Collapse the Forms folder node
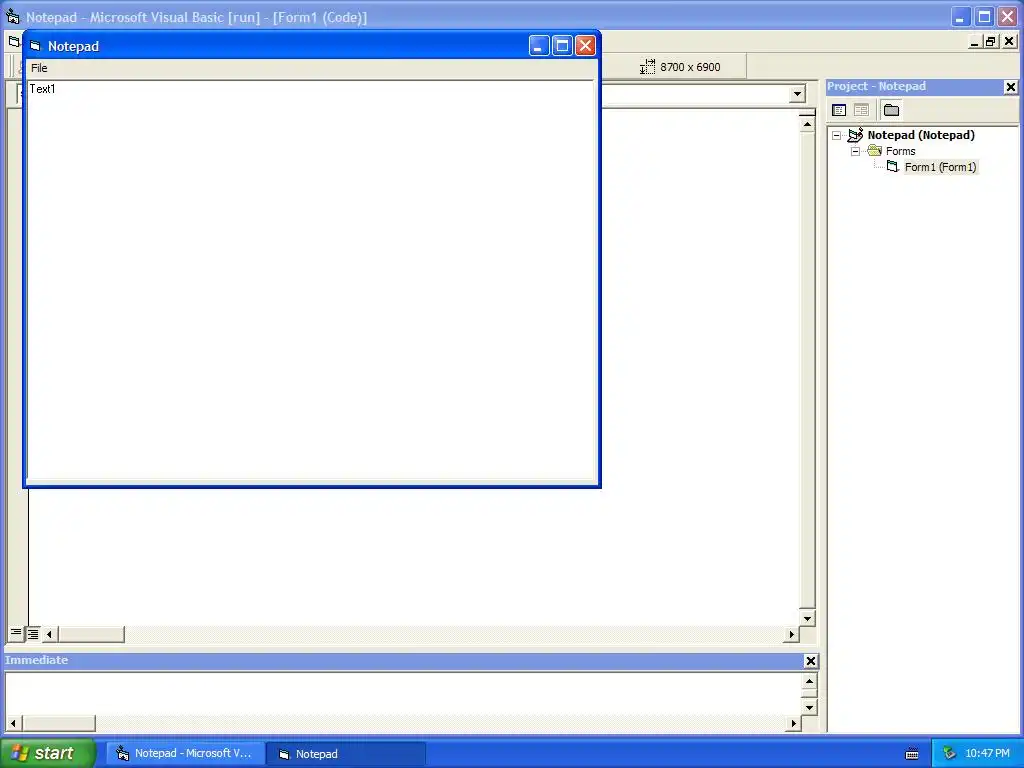 (x=856, y=152)
